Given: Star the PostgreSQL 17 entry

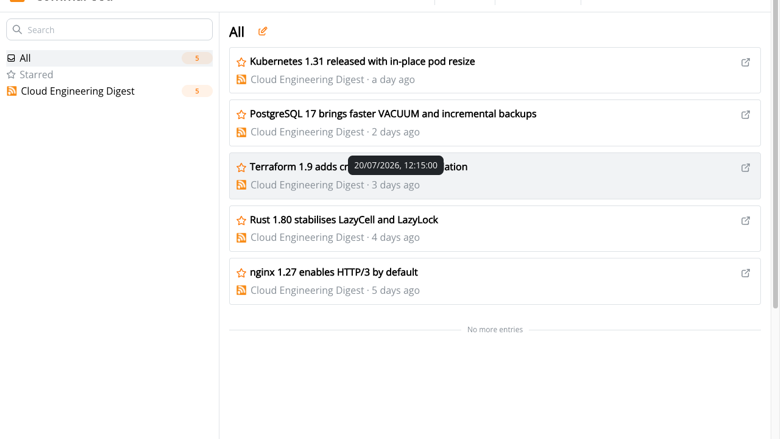Looking at the screenshot, I should coord(241,114).
